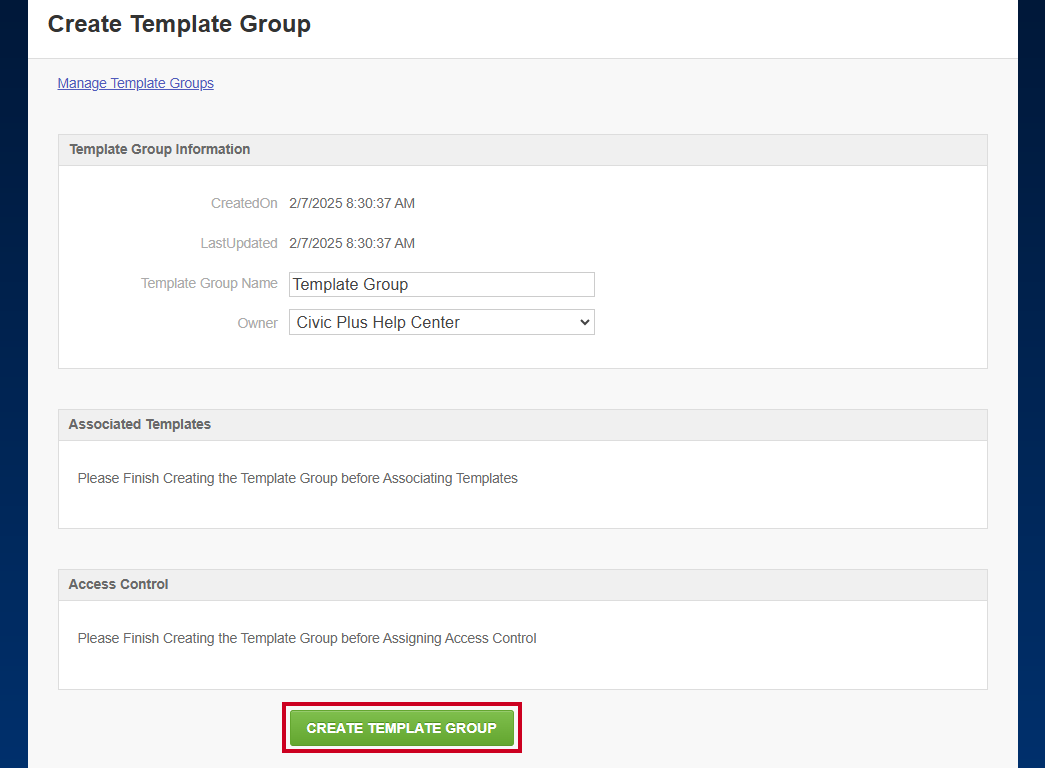Click the 'before Assigning Access Control' notice text
1045x768 pixels.
(x=307, y=638)
